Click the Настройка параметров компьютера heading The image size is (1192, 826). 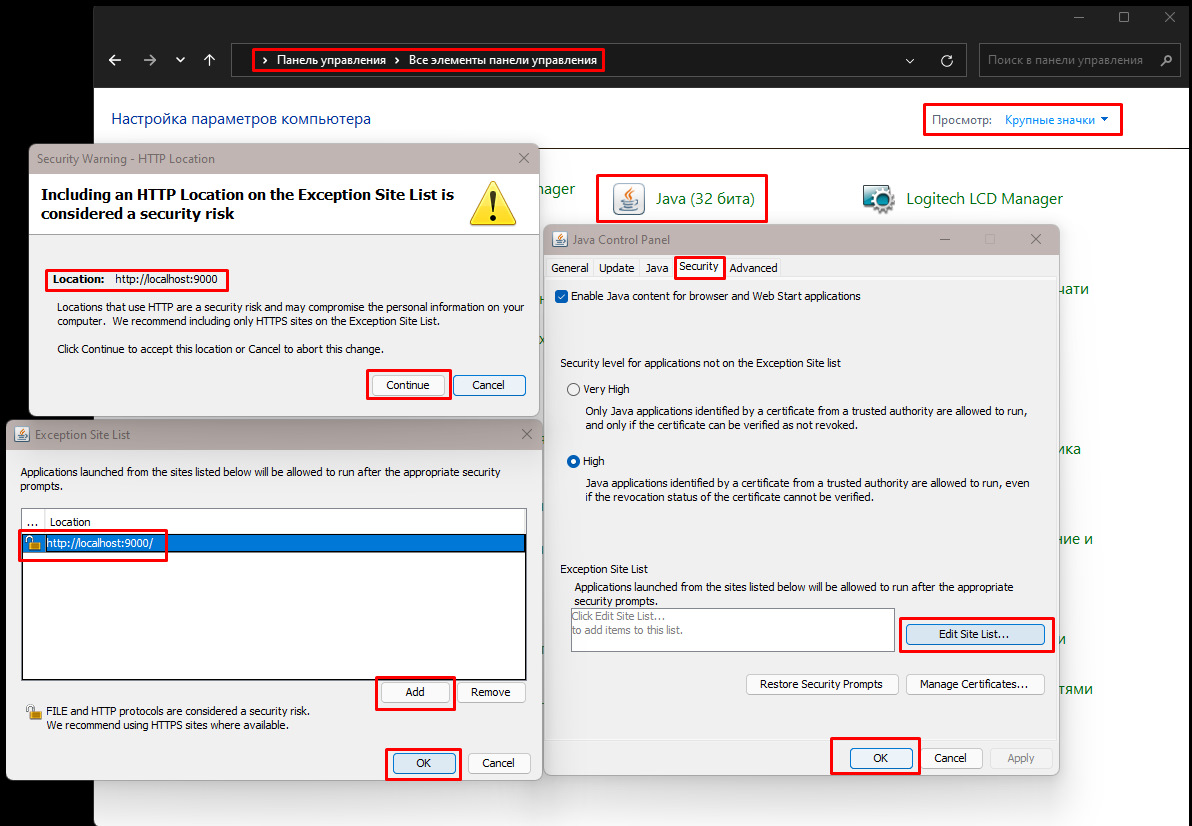(x=241, y=119)
